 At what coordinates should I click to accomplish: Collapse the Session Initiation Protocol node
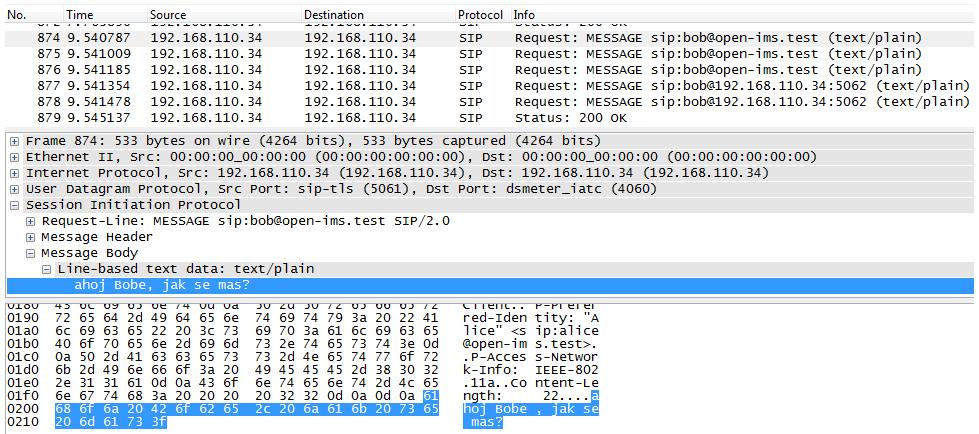pyautogui.click(x=14, y=205)
